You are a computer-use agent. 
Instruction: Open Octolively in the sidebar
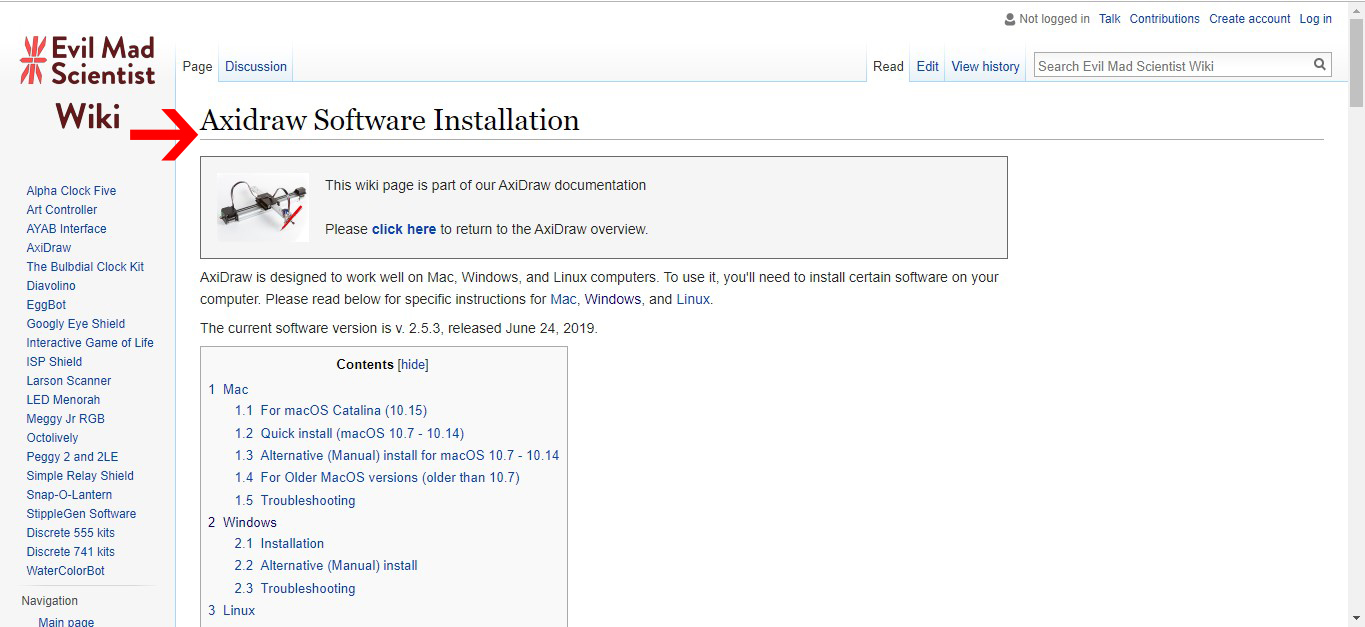click(52, 438)
